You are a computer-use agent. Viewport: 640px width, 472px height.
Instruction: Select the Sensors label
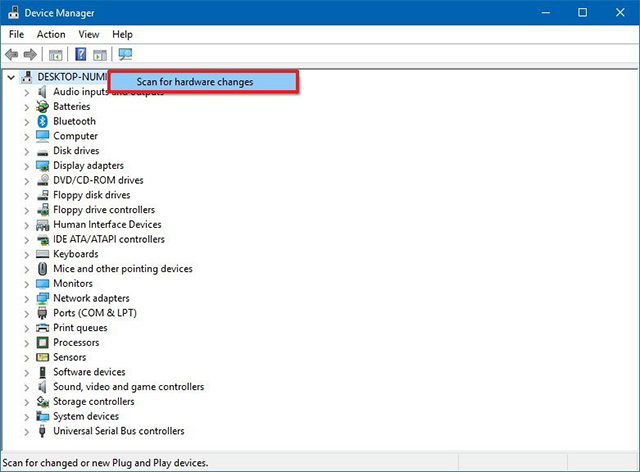point(69,357)
